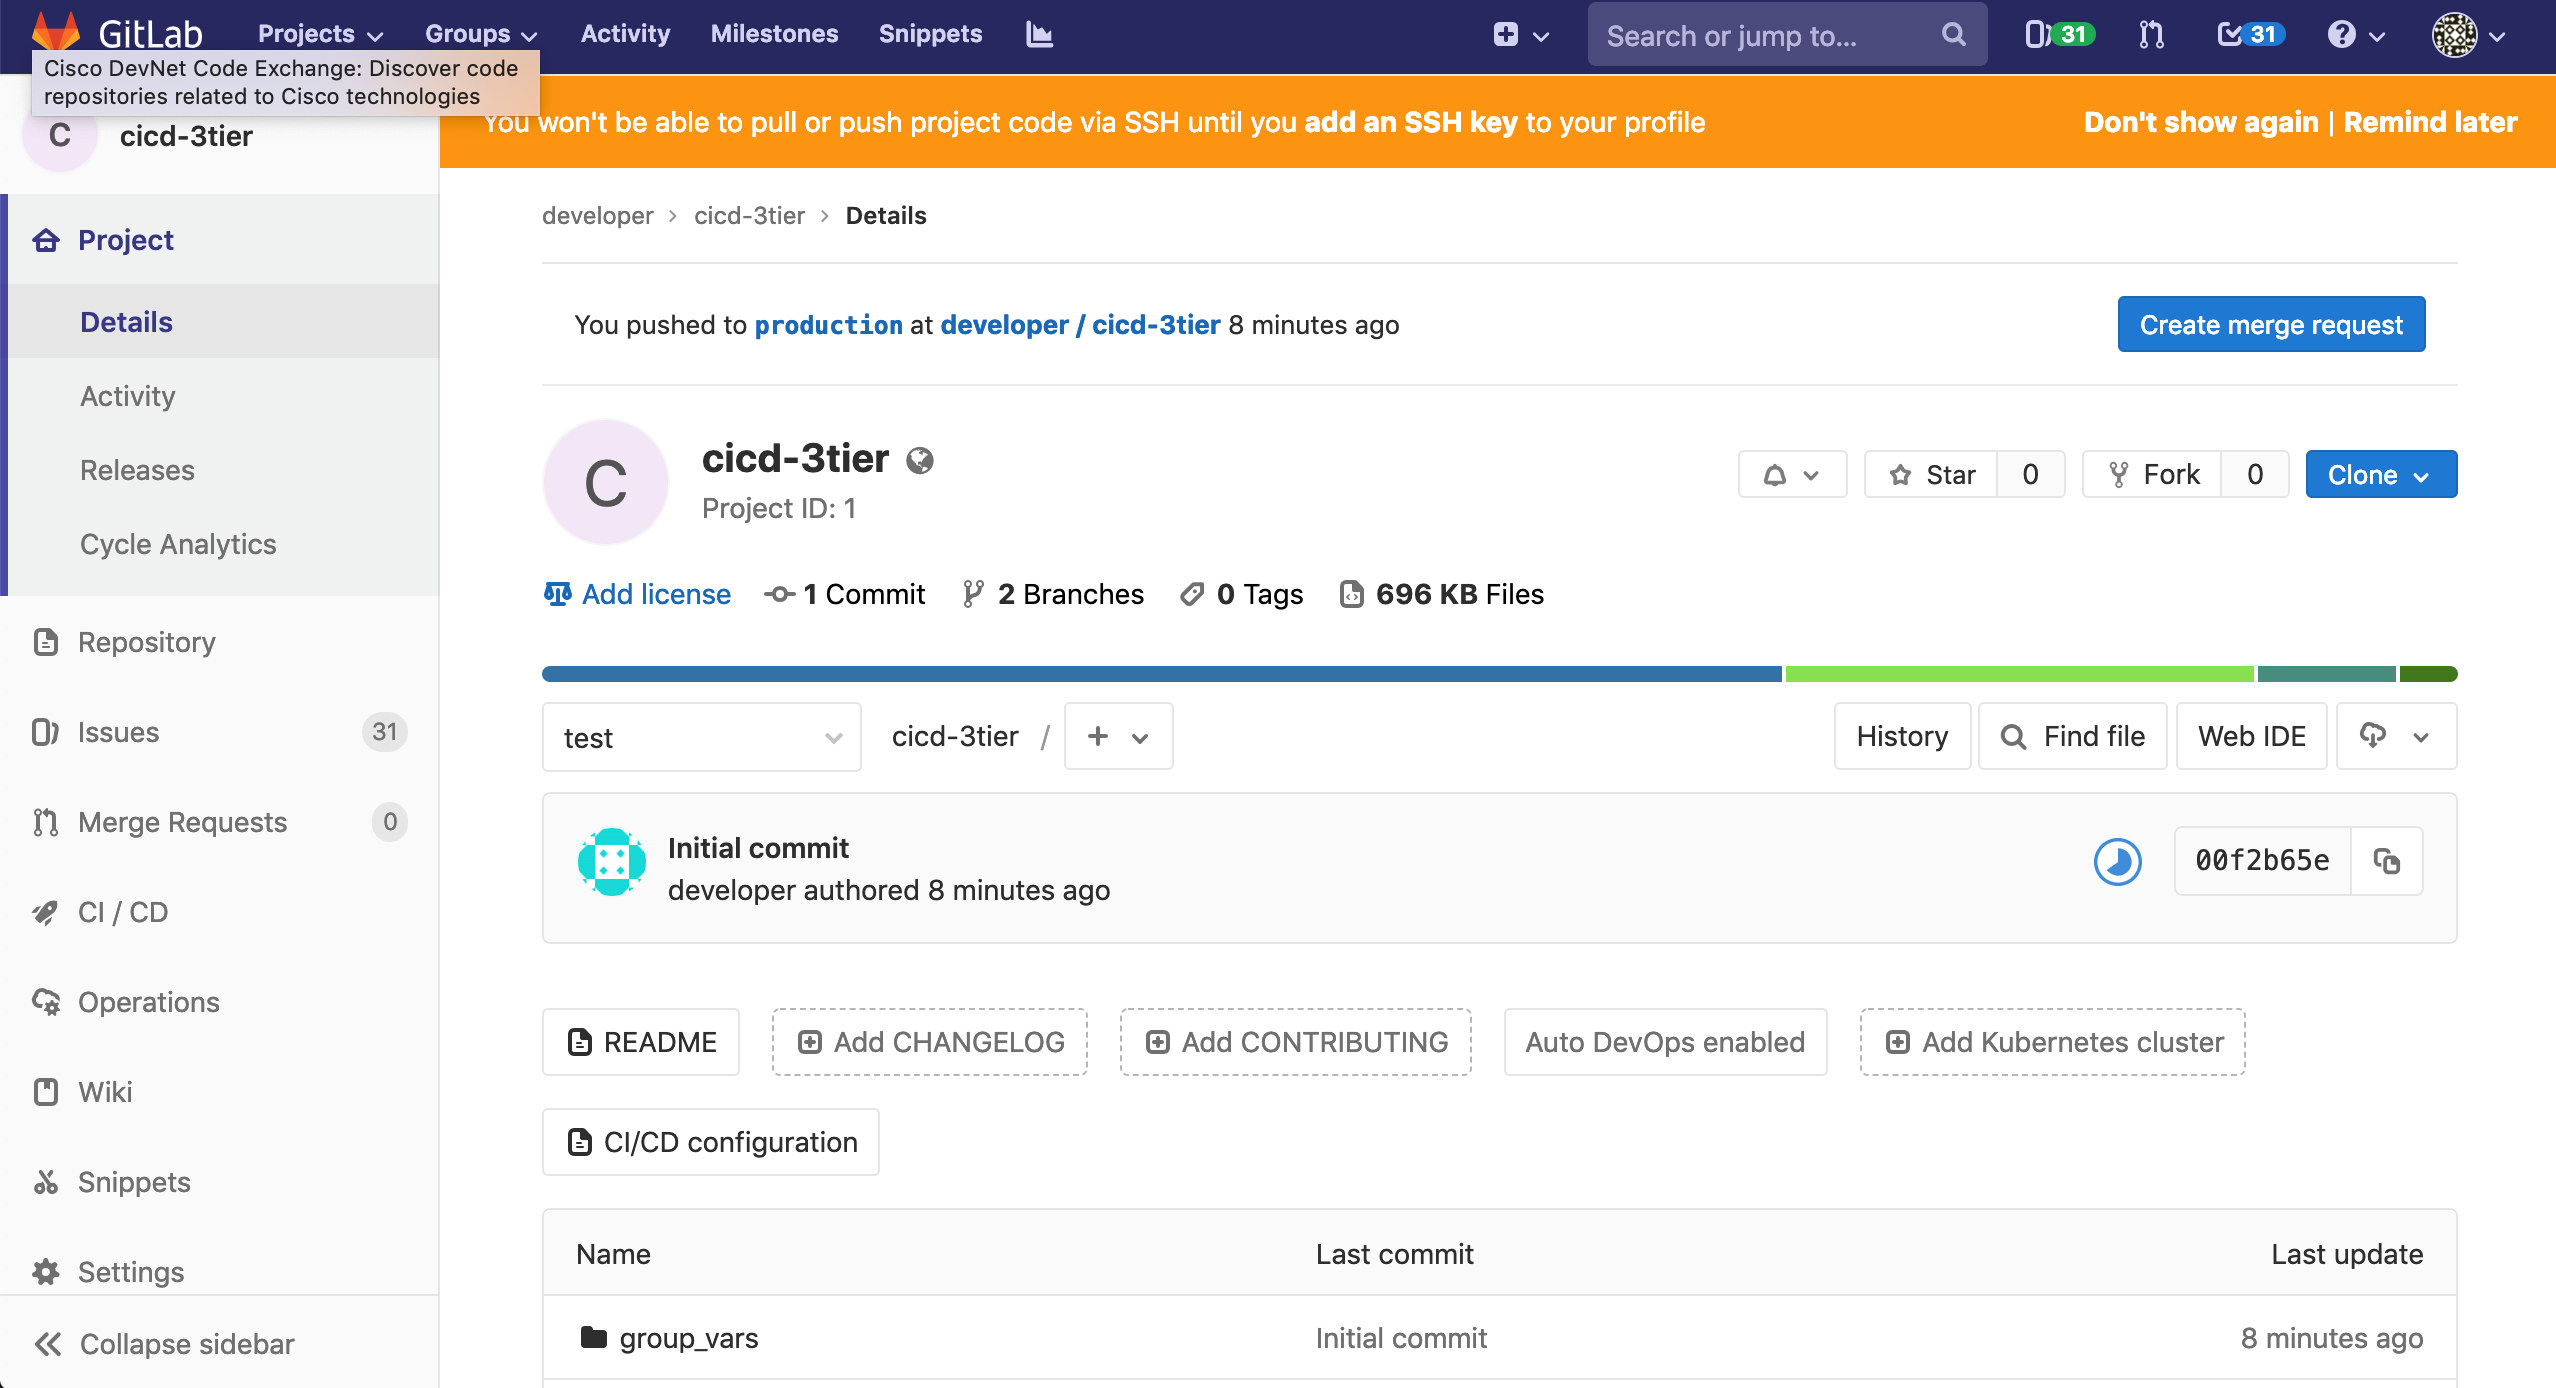Expand the test branch selector
This screenshot has height=1388, width=2556.
point(701,738)
